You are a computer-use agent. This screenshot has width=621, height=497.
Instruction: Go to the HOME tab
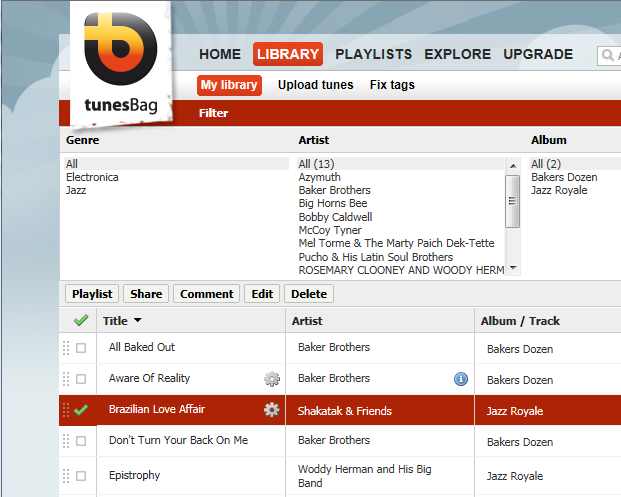coord(220,54)
